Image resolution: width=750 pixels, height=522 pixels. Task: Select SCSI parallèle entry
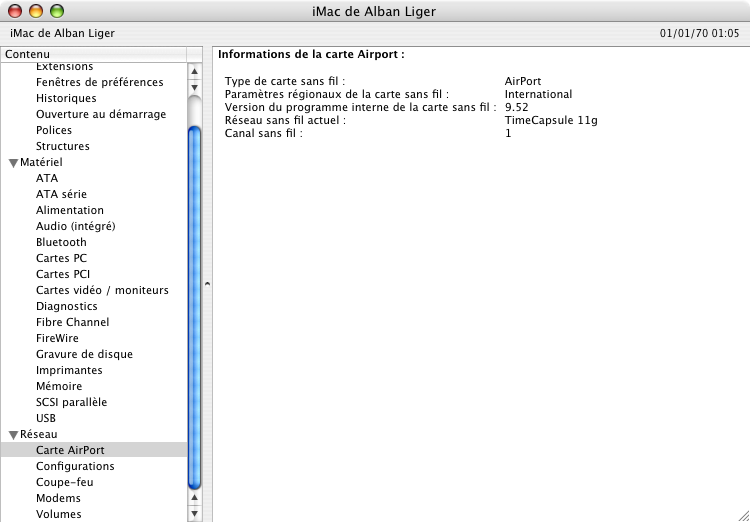coord(71,402)
